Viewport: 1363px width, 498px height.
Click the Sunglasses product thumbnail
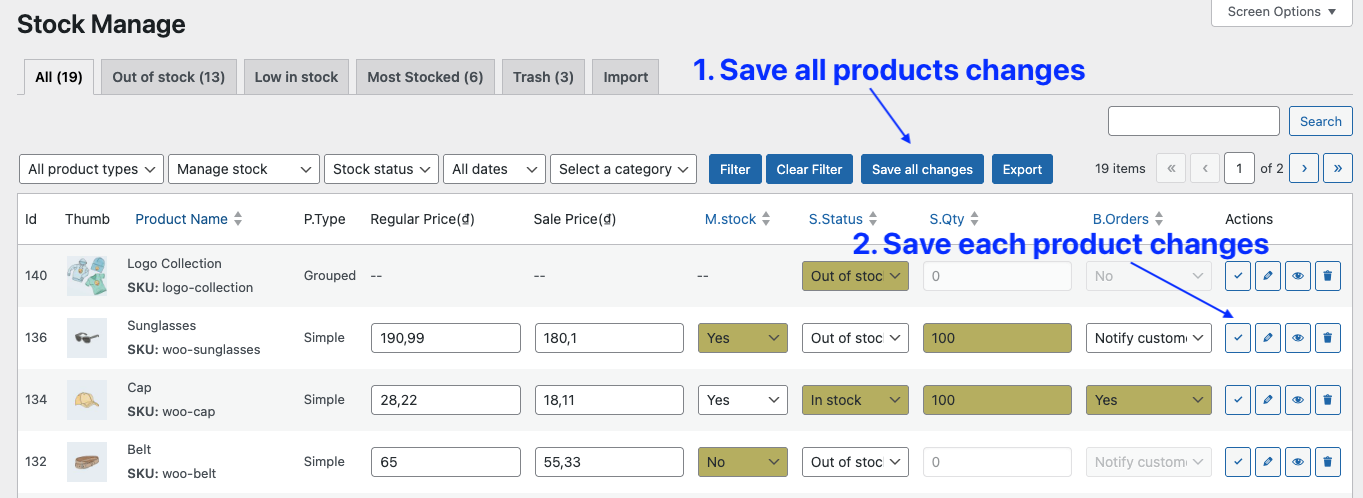pyautogui.click(x=86, y=338)
